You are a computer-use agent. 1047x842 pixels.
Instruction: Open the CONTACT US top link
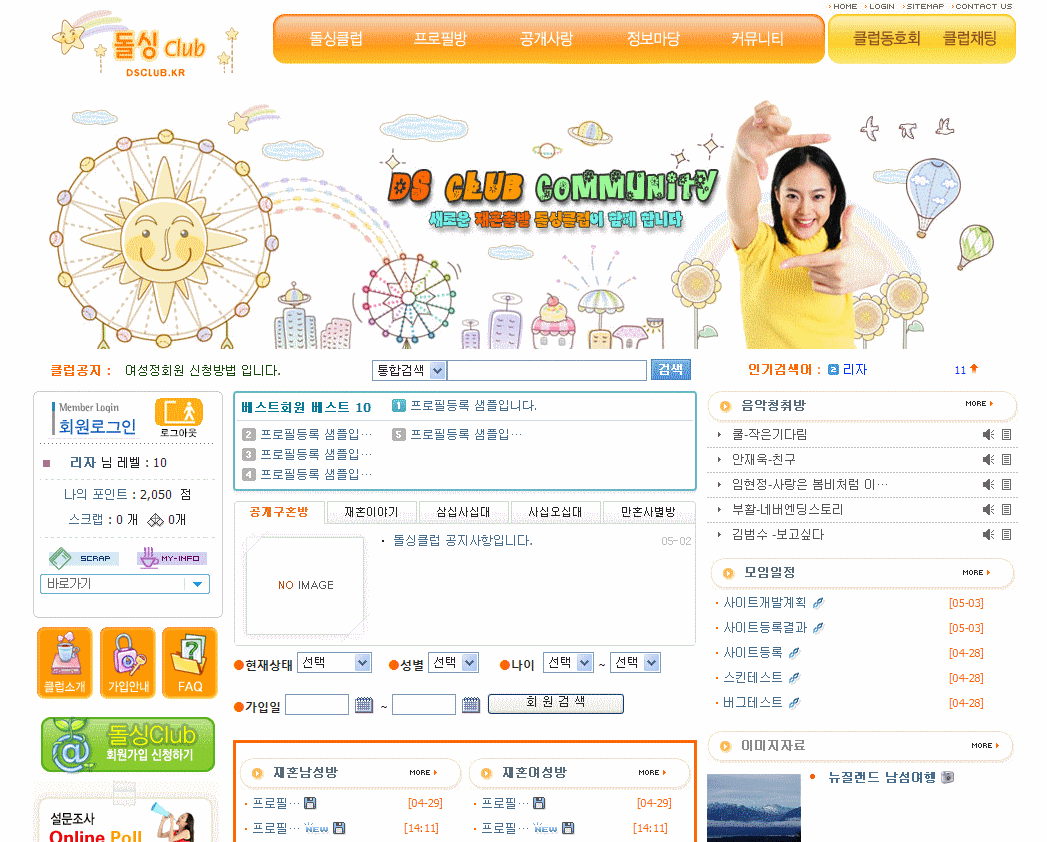tap(982, 7)
